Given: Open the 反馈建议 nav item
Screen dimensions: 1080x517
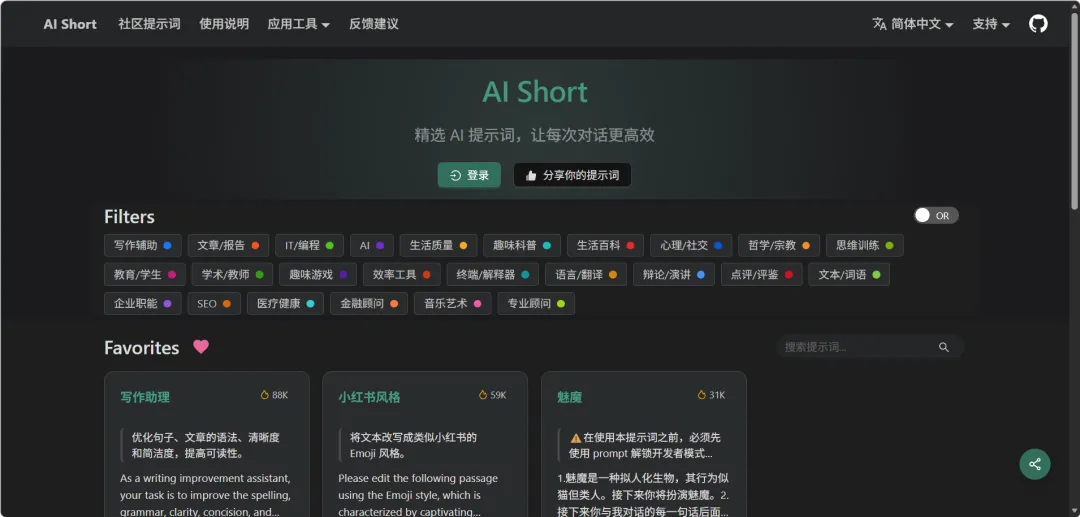Looking at the screenshot, I should pyautogui.click(x=374, y=24).
